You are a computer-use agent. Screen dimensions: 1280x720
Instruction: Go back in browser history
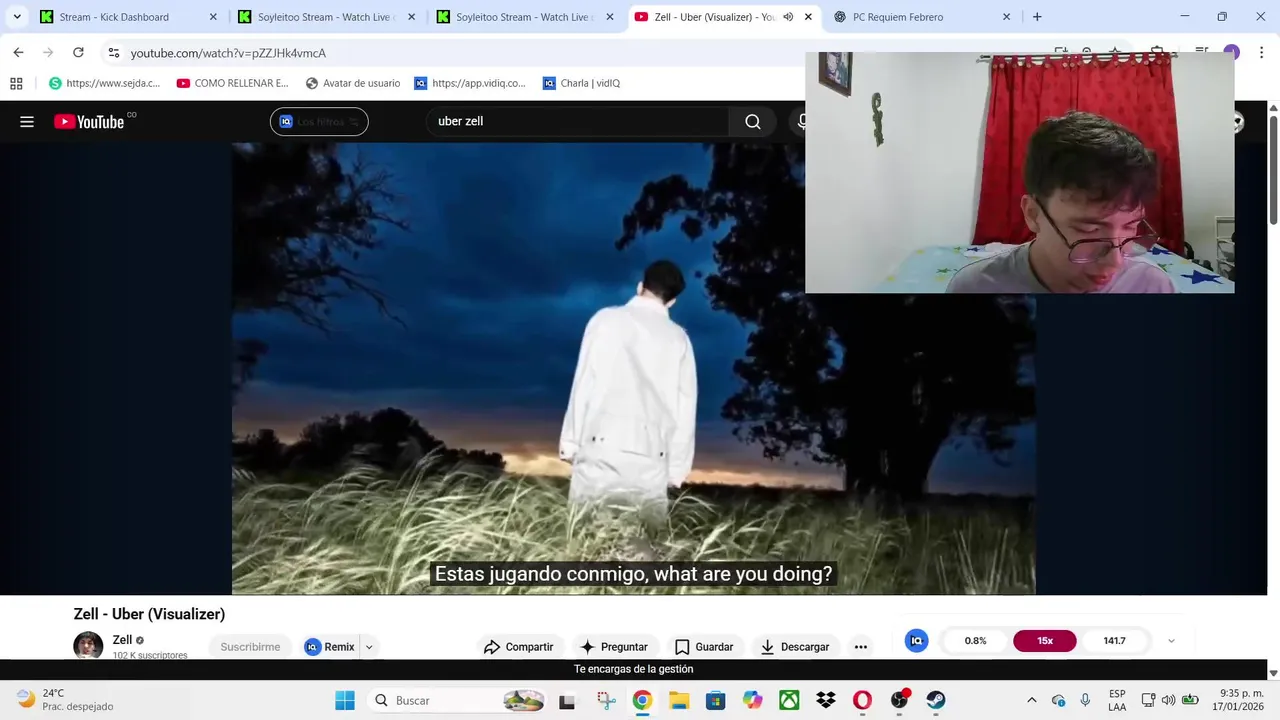18,53
